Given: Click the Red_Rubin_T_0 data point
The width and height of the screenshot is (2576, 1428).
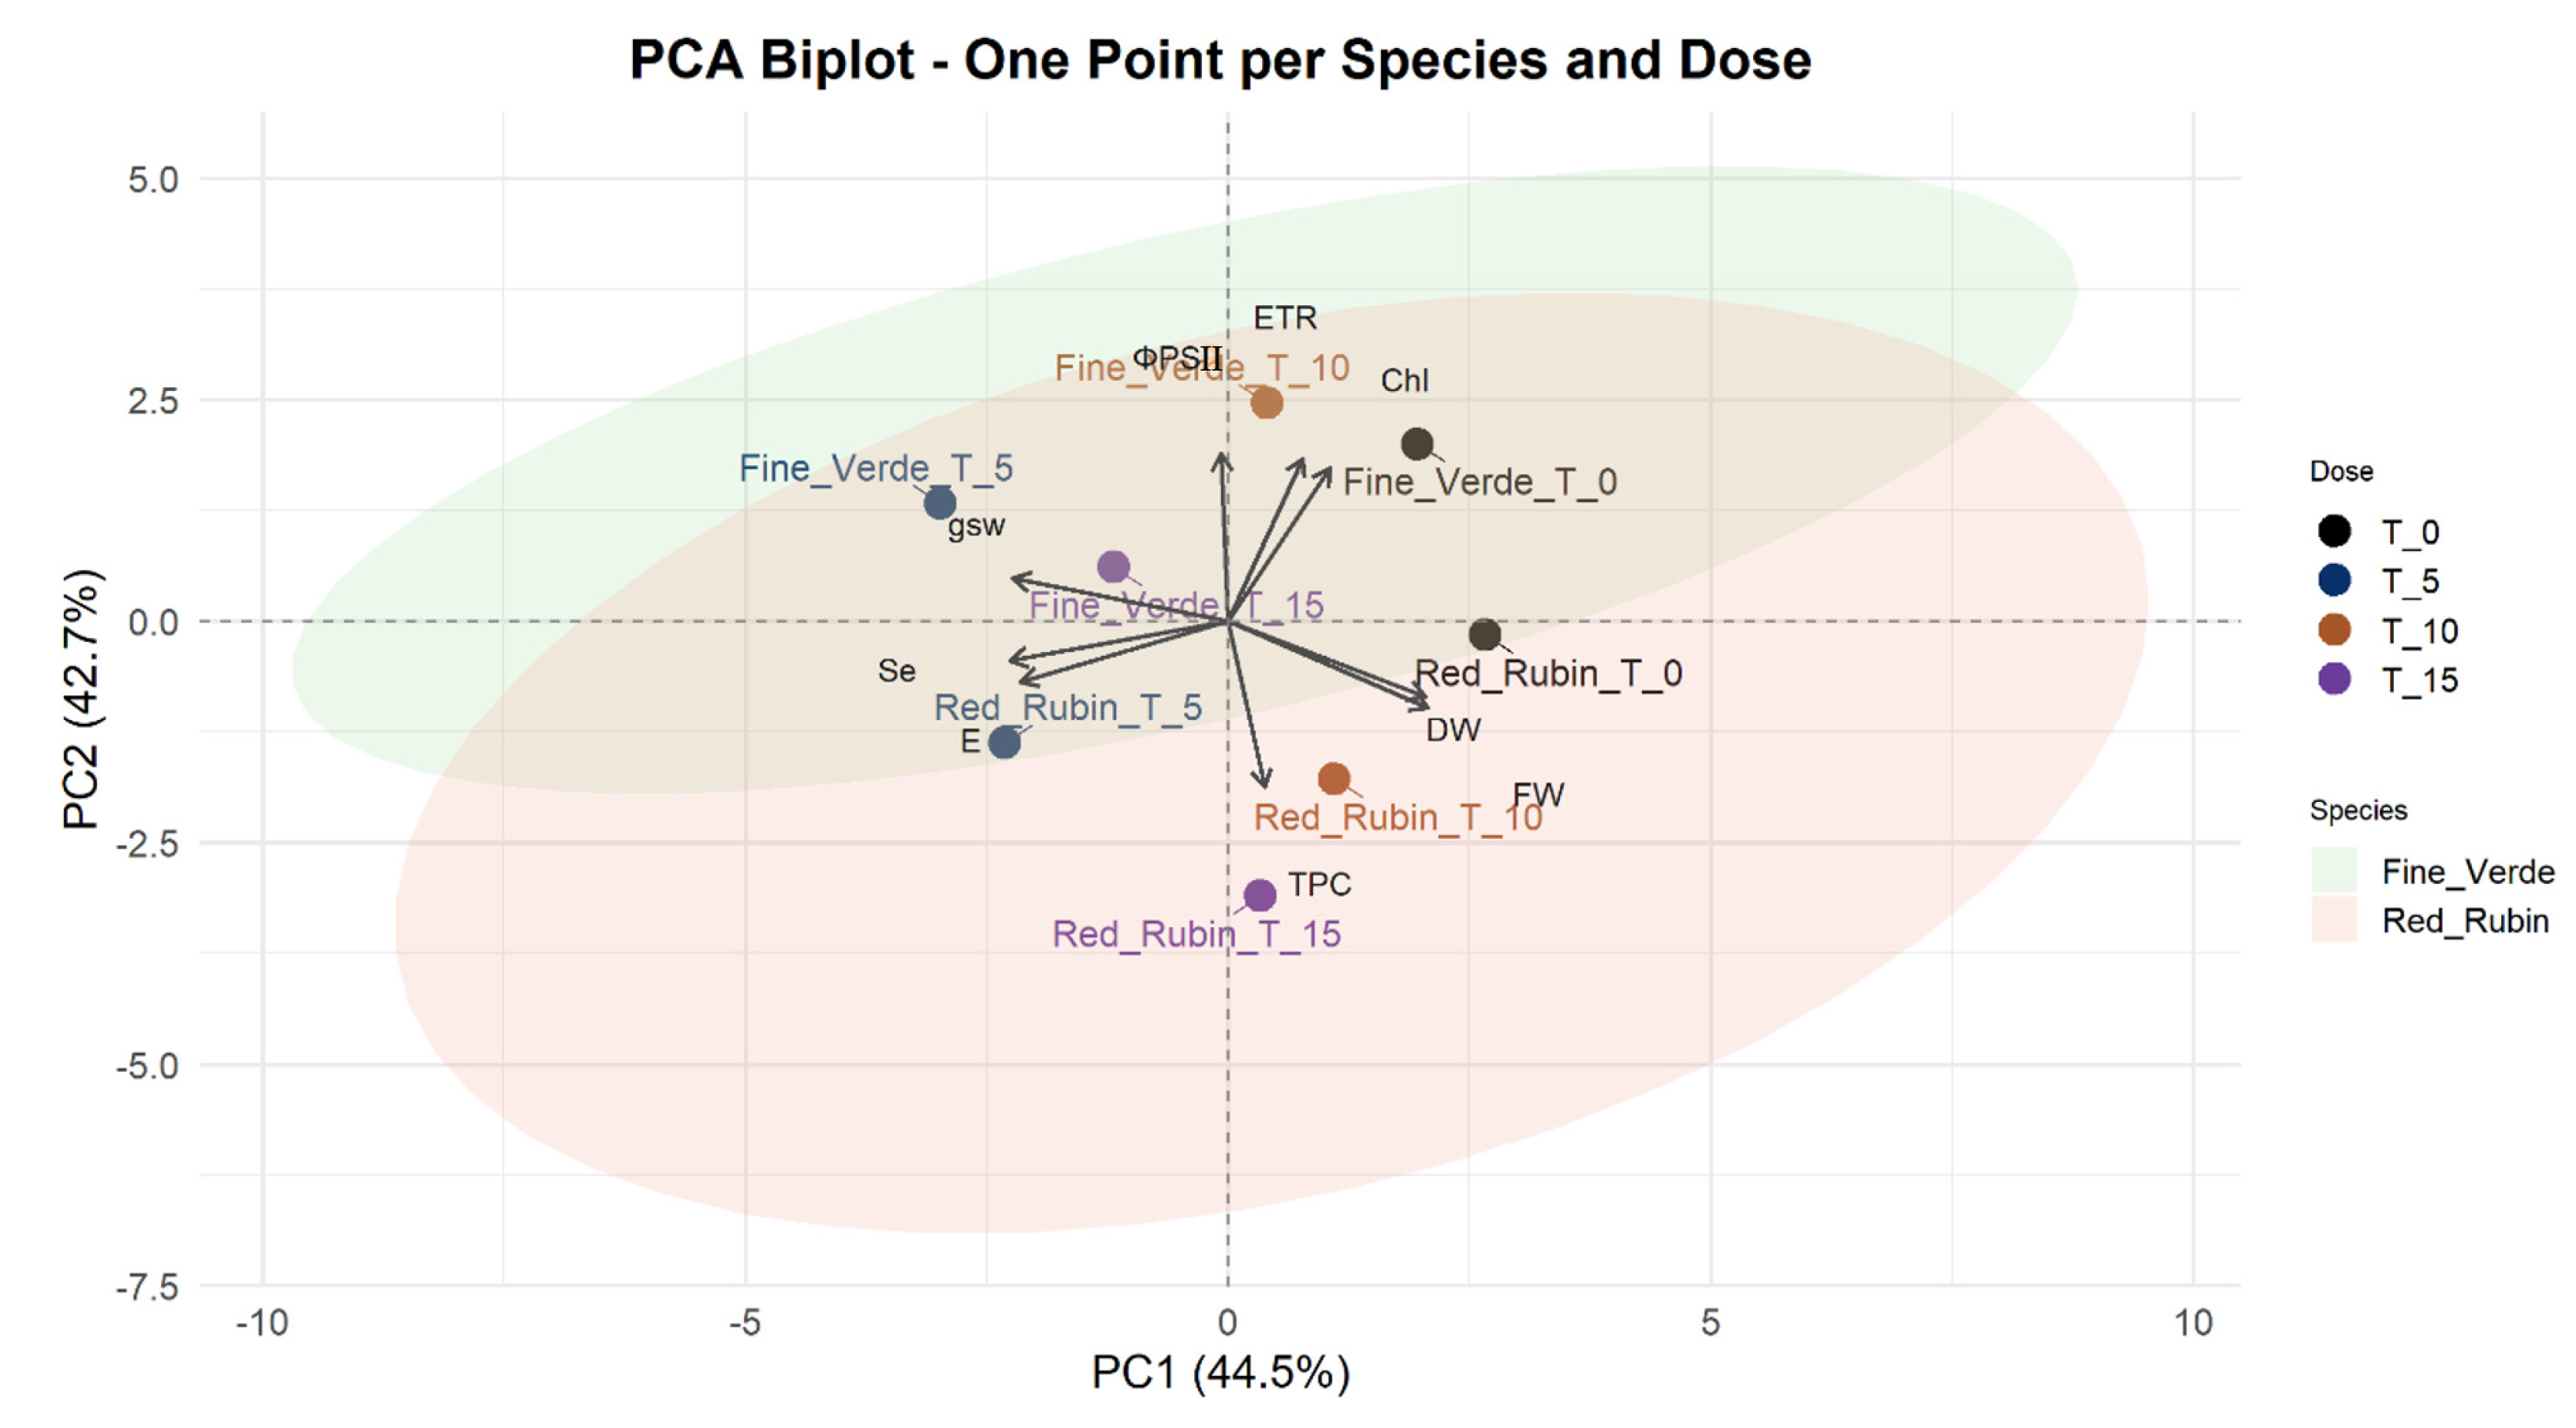Looking at the screenshot, I should pyautogui.click(x=1485, y=633).
